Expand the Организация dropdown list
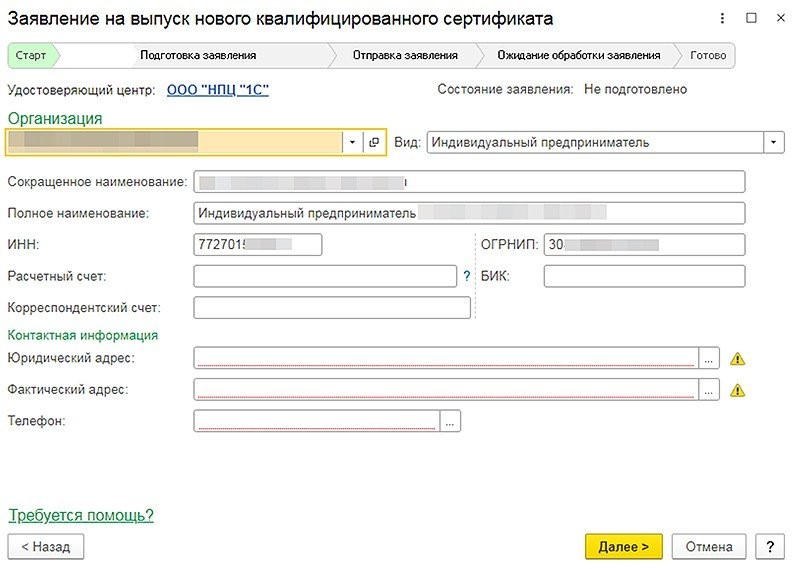Image resolution: width=800 pixels, height=569 pixels. (352, 143)
